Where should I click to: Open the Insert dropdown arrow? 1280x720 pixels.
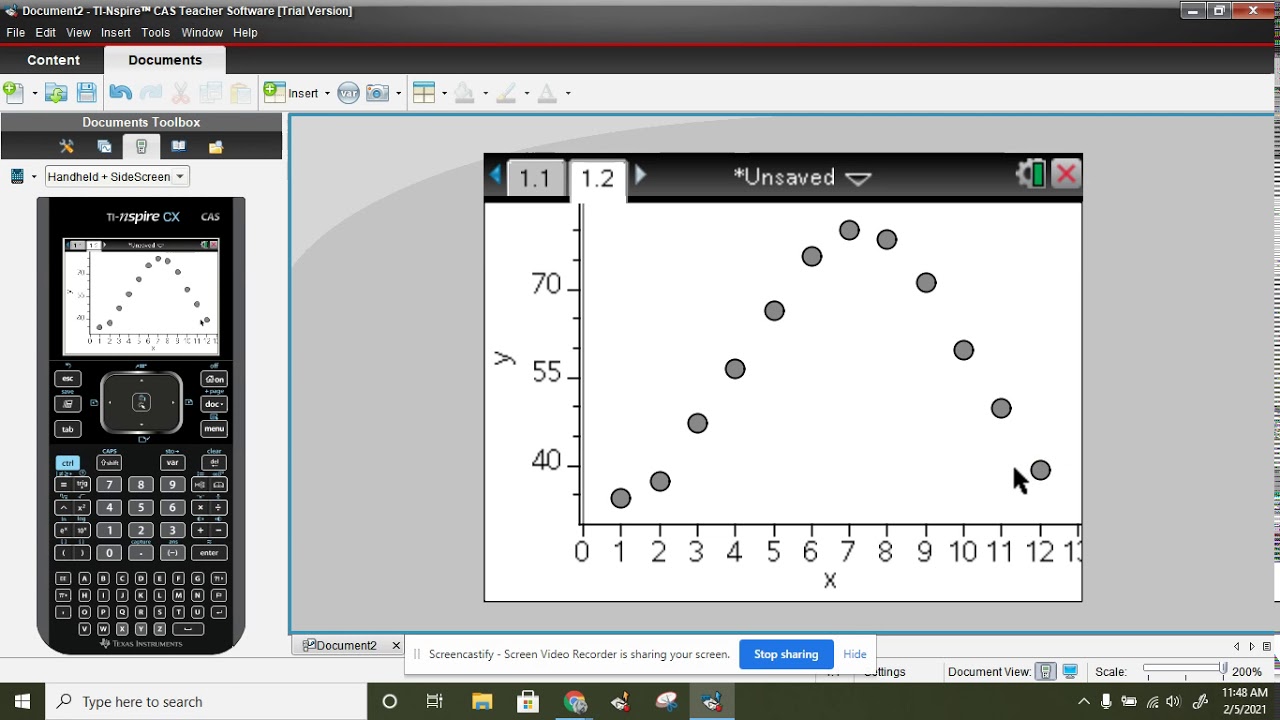point(327,94)
